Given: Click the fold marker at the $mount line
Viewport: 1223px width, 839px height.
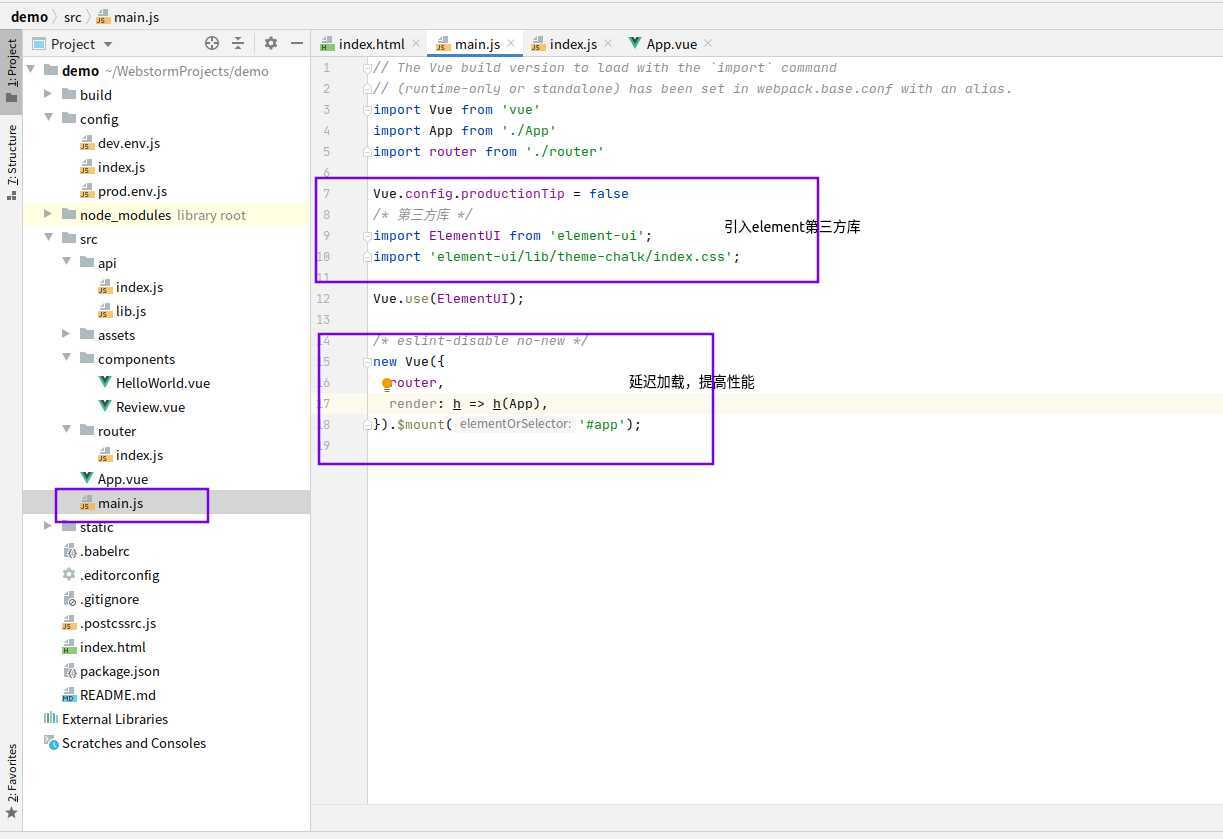Looking at the screenshot, I should pyautogui.click(x=367, y=425).
